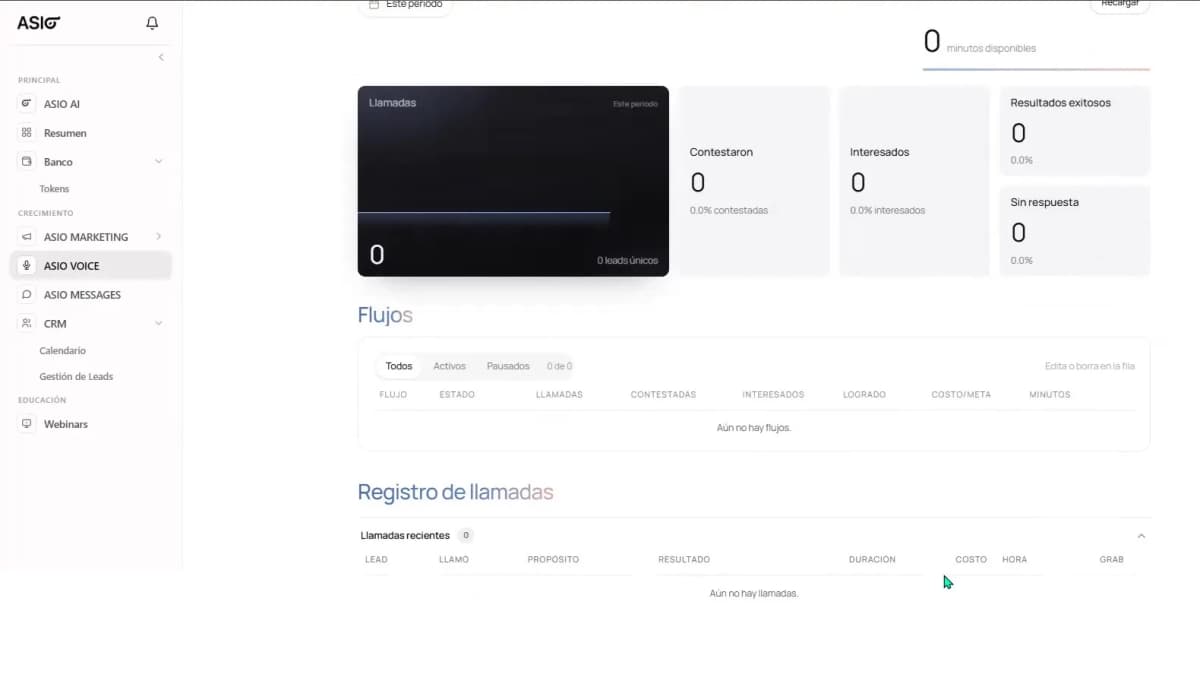Open Calendario under CRM
This screenshot has width=1200, height=684.
62,351
